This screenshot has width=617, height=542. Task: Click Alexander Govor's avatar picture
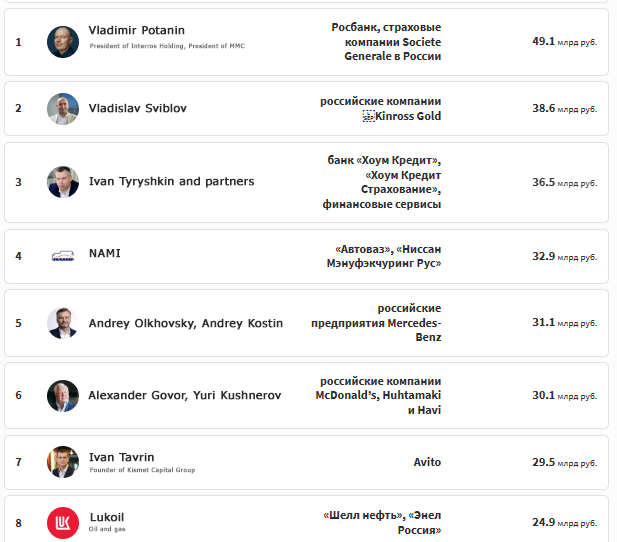tap(63, 396)
